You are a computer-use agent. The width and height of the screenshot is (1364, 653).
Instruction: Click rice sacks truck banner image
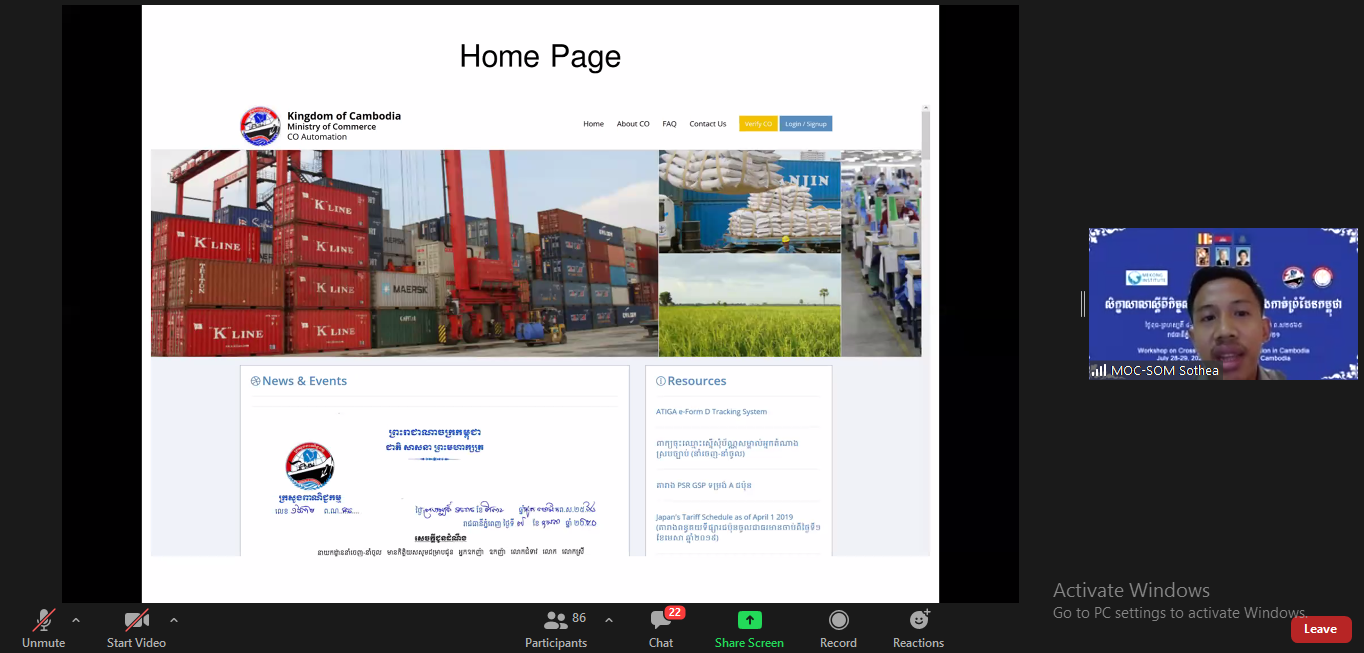click(749, 202)
